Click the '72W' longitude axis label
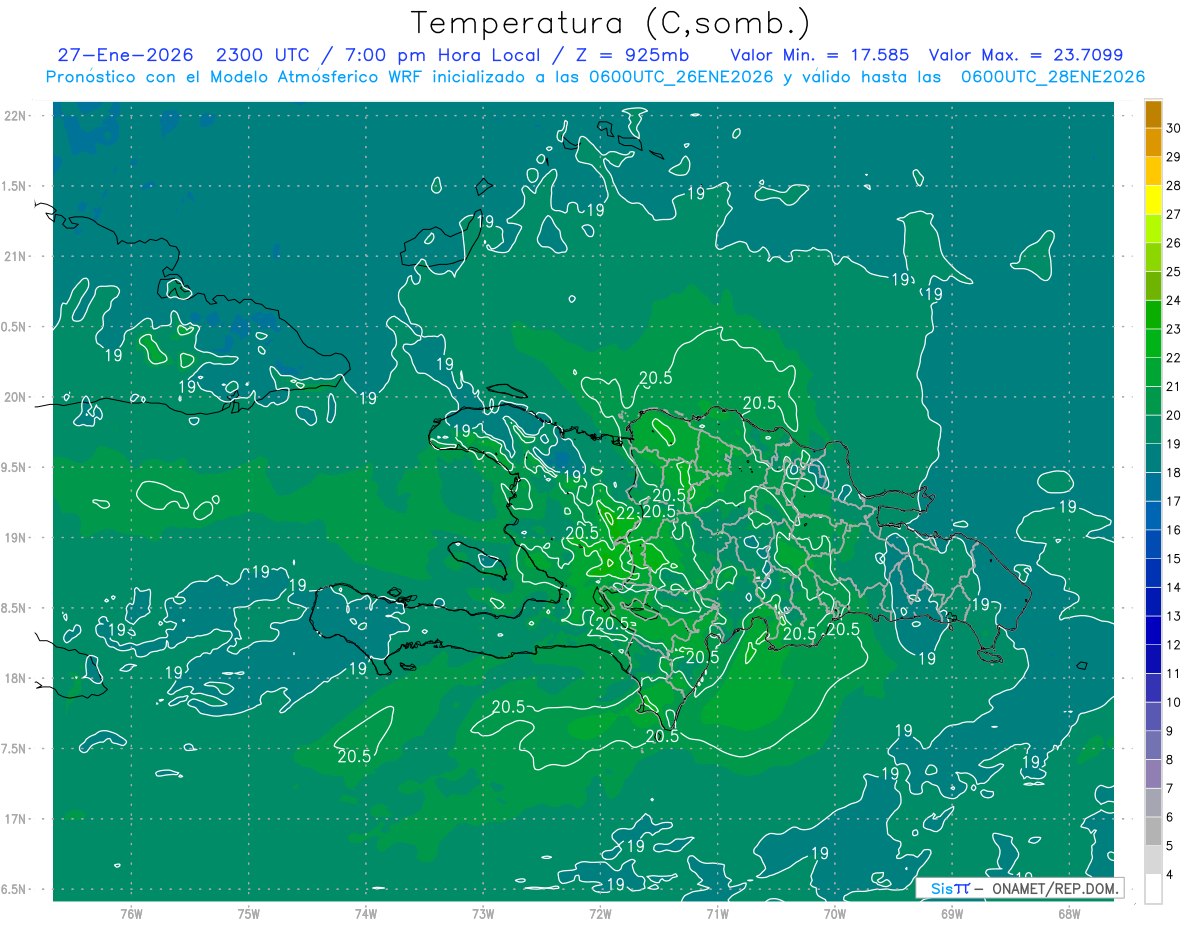The height and width of the screenshot is (927, 1200). [600, 913]
